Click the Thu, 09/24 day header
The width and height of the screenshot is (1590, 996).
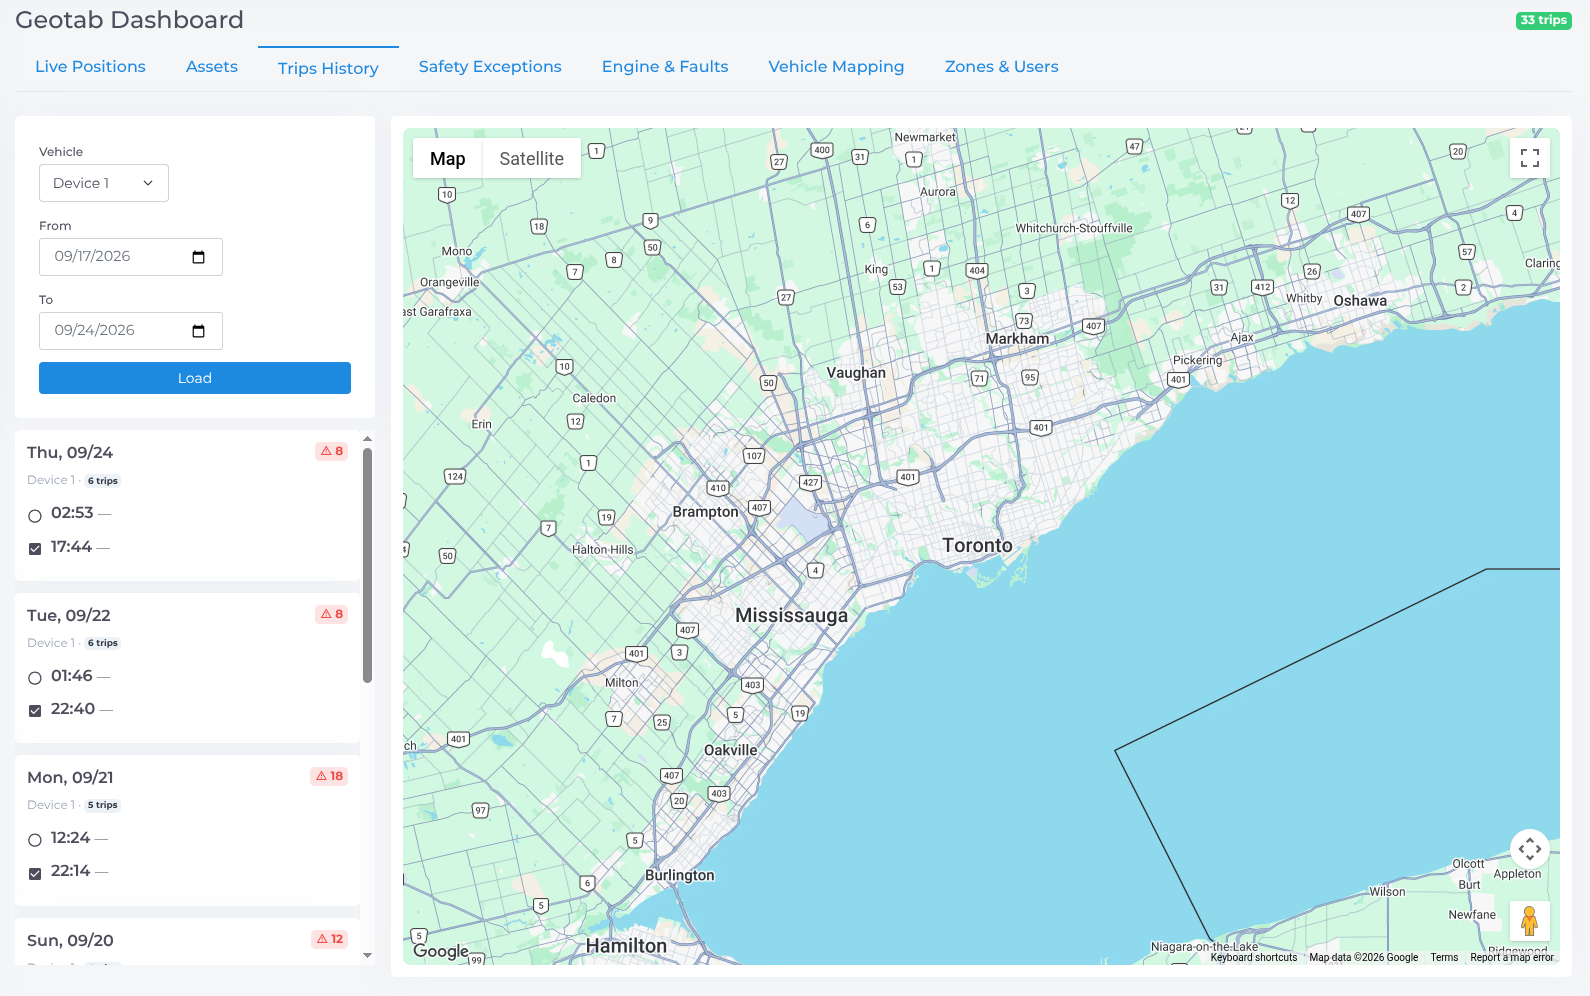70,453
